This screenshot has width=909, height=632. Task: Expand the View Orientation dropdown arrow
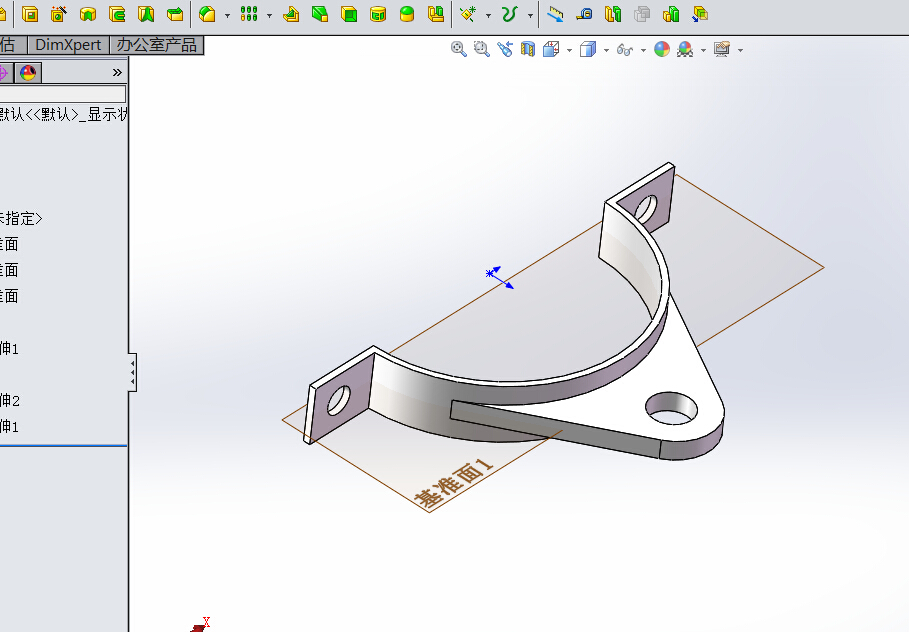pos(569,50)
